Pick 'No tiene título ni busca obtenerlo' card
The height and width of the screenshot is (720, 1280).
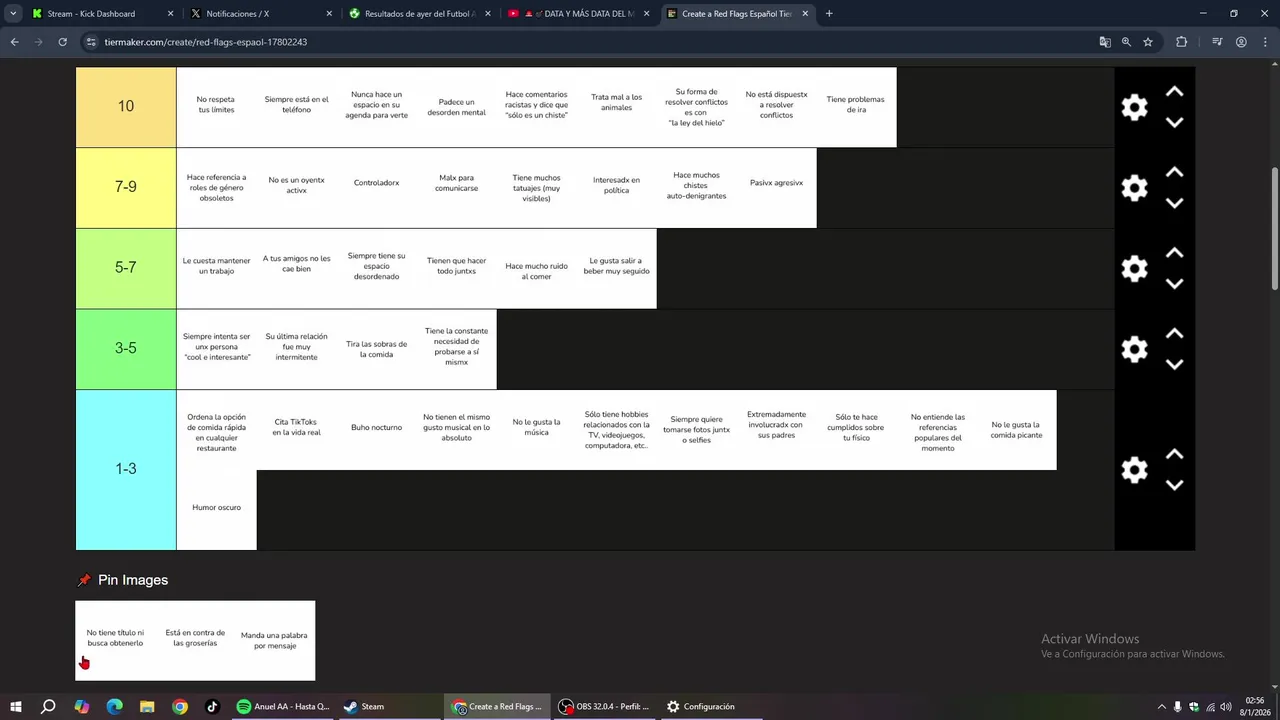click(115, 640)
